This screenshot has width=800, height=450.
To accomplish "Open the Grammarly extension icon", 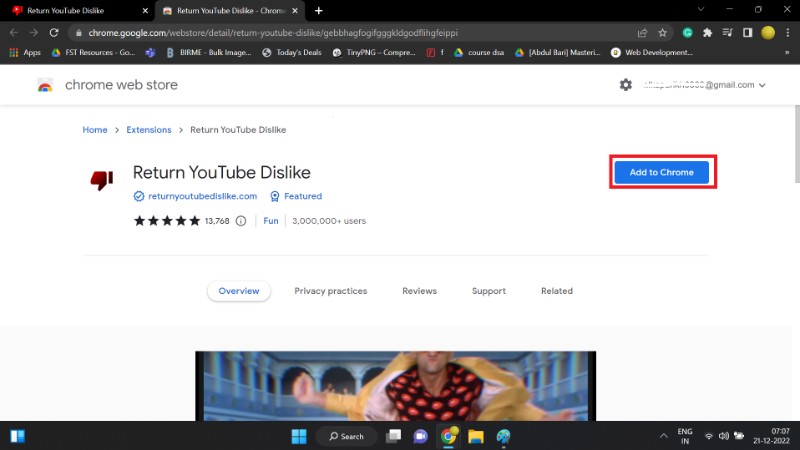I will (688, 32).
